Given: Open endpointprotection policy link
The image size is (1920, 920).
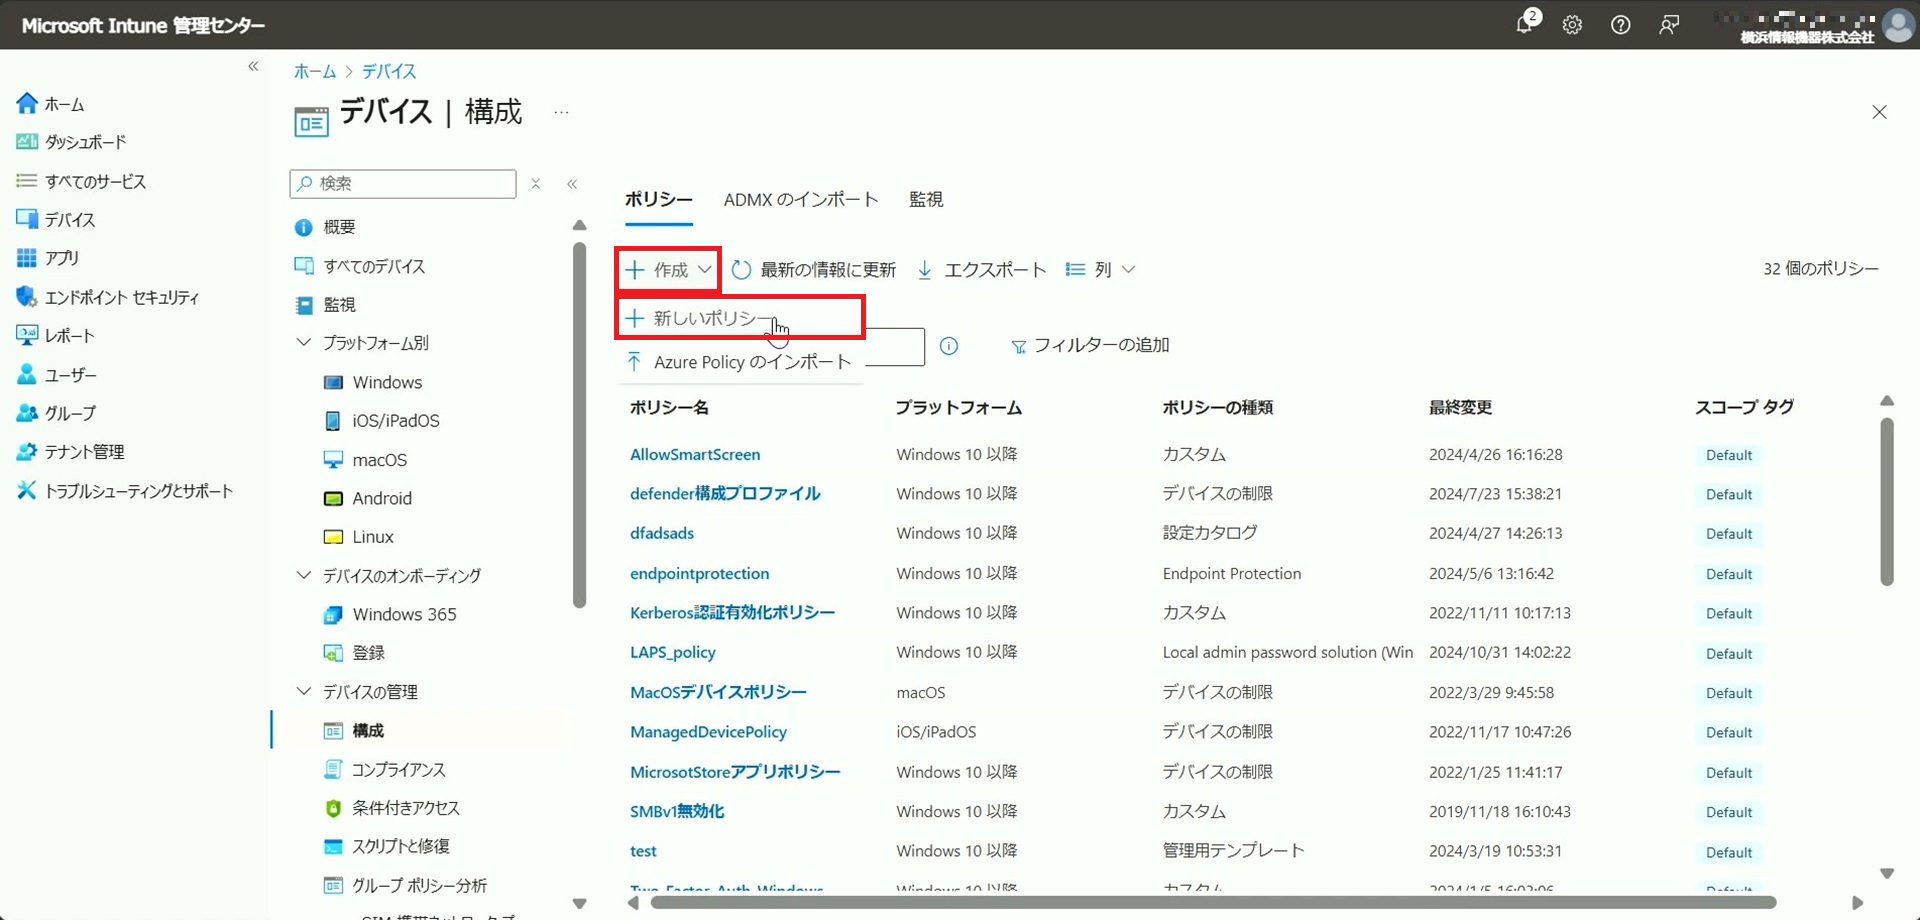Looking at the screenshot, I should [x=699, y=573].
